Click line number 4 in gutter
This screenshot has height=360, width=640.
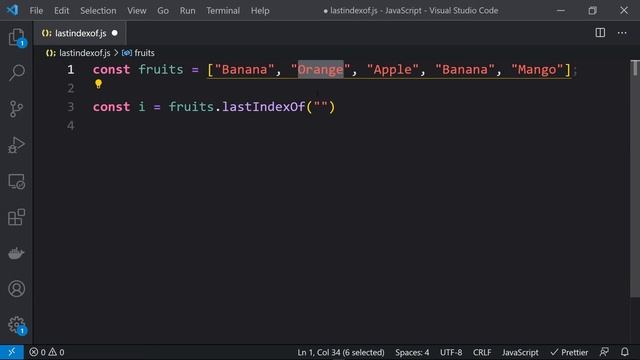(x=71, y=126)
